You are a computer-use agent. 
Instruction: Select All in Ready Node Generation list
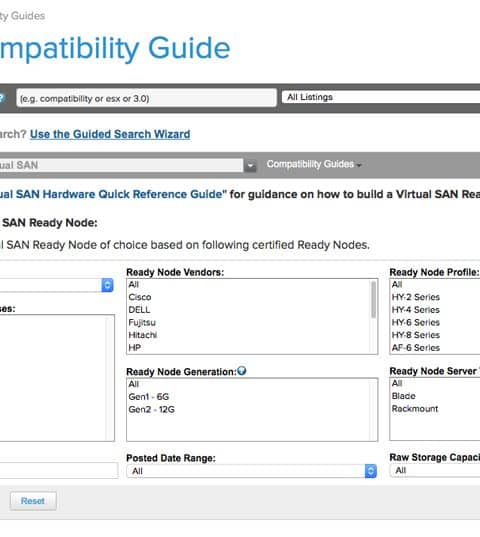[249, 384]
